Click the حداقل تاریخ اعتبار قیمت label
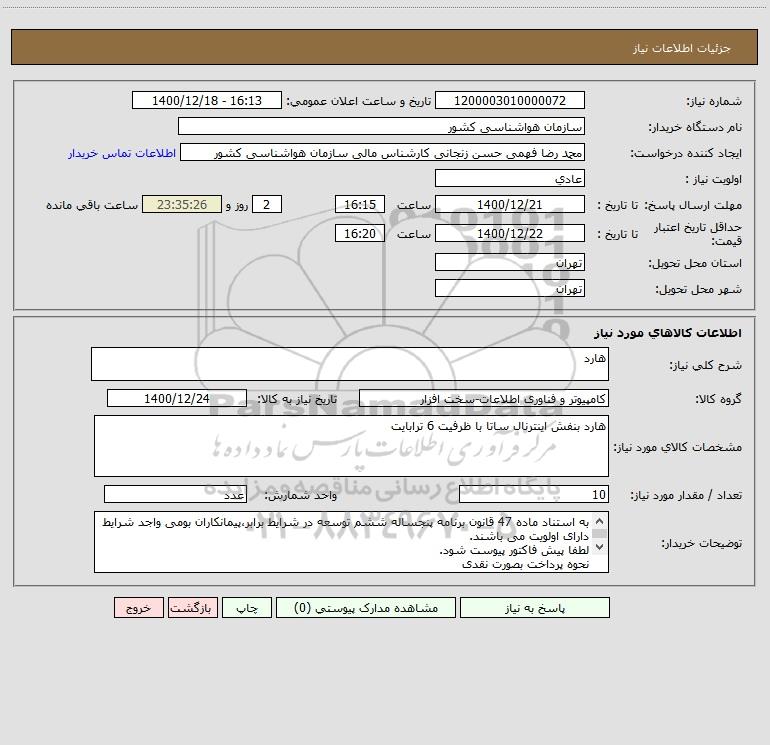770x745 pixels. 697,234
